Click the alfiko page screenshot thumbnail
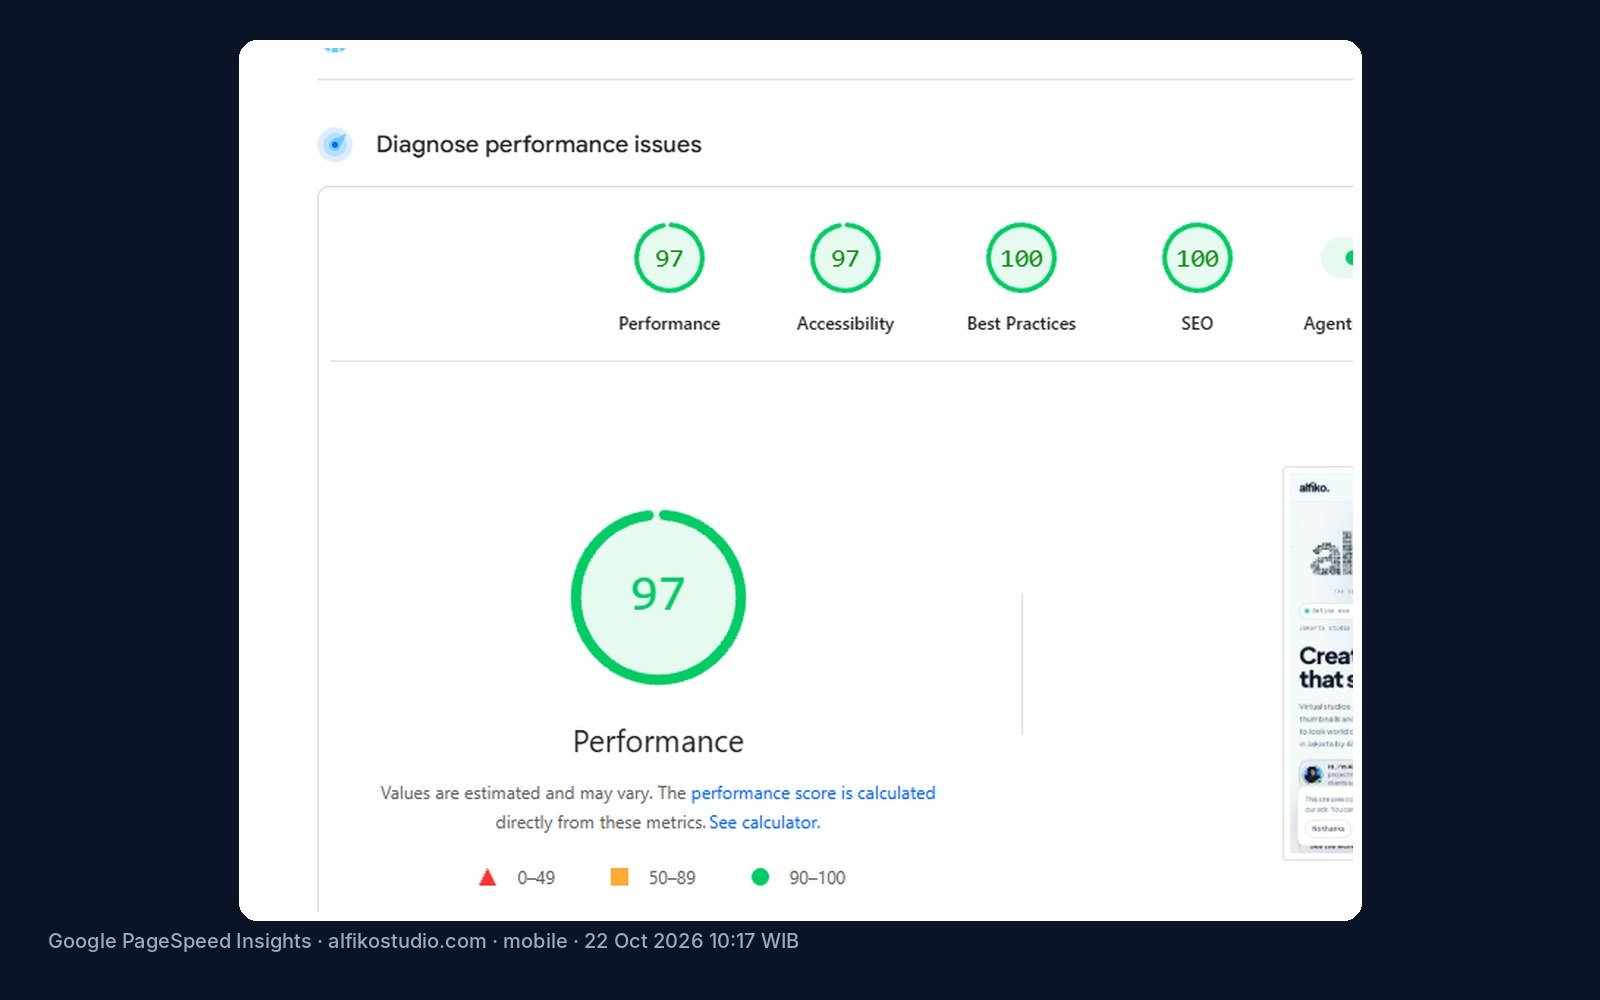Screen dimensions: 1600x1000 [x=1318, y=663]
